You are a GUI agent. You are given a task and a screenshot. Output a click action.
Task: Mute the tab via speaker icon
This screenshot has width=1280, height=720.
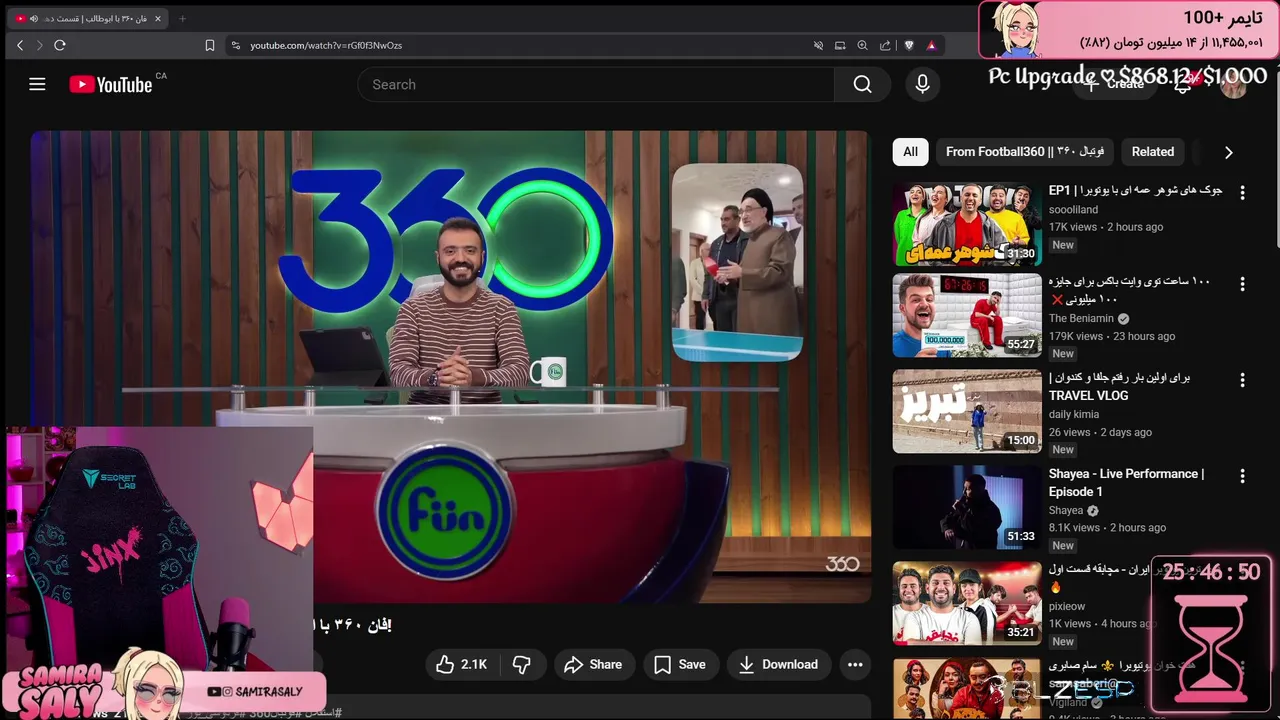click(x=34, y=18)
